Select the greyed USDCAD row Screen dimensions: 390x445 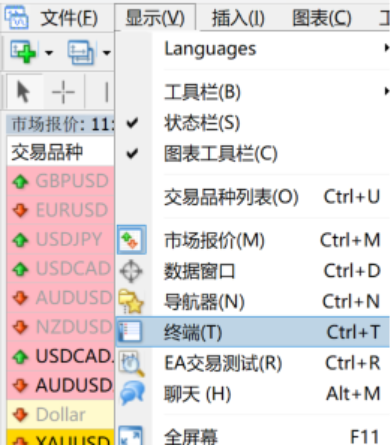[60, 268]
